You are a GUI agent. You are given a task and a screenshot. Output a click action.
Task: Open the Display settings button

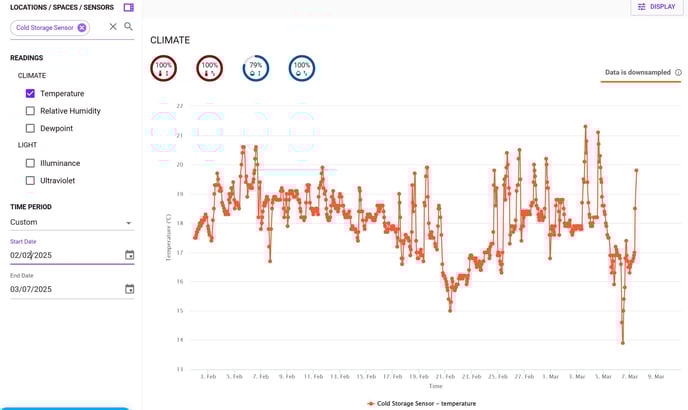[x=657, y=7]
